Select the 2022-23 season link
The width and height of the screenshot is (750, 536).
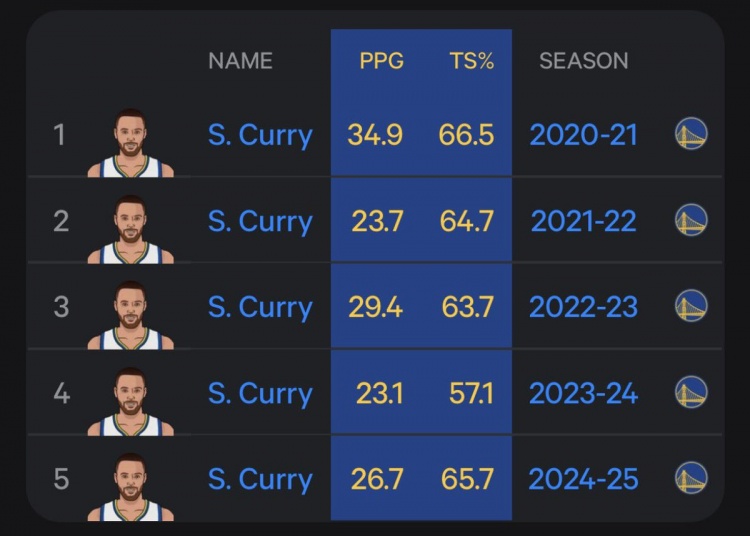click(583, 307)
